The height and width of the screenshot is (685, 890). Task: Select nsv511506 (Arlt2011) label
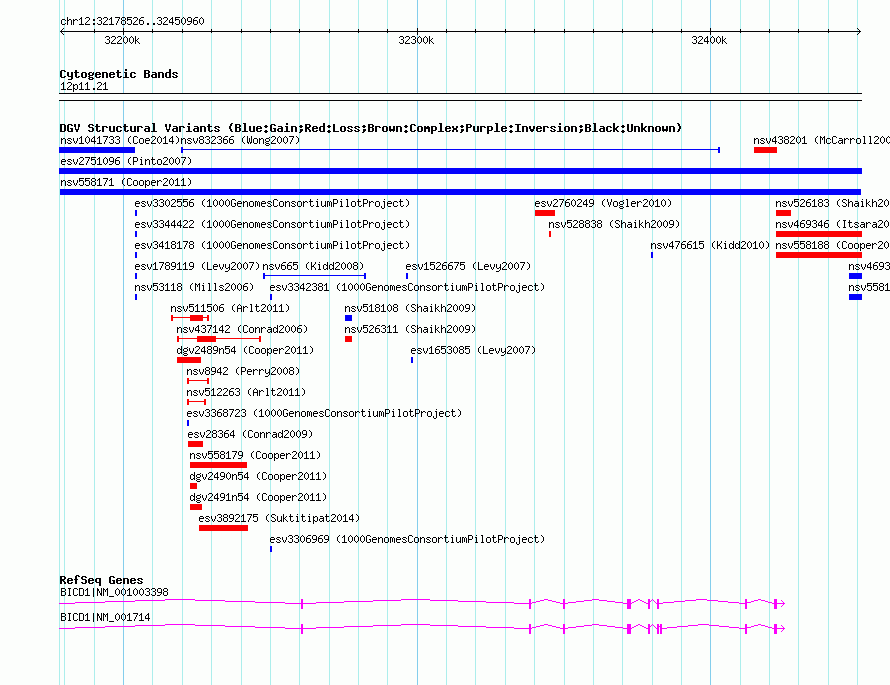tap(230, 308)
